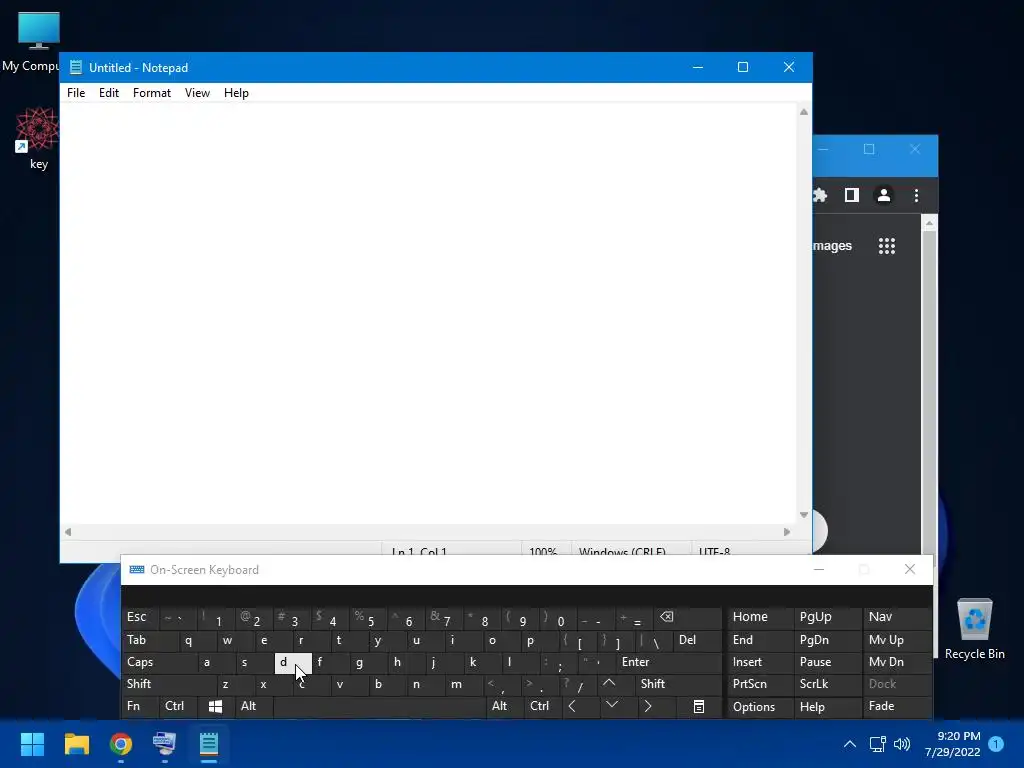This screenshot has width=1024, height=768.
Task: Tap the highlighted d key
Action: click(x=293, y=662)
